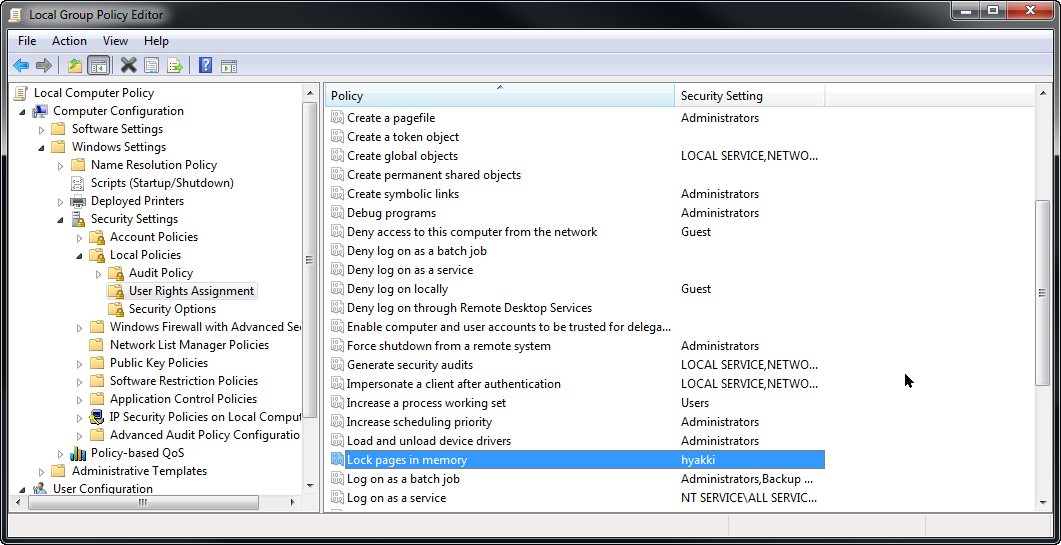Toggle Show/Hide Action Pane icon
The width and height of the screenshot is (1061, 545).
click(x=229, y=66)
